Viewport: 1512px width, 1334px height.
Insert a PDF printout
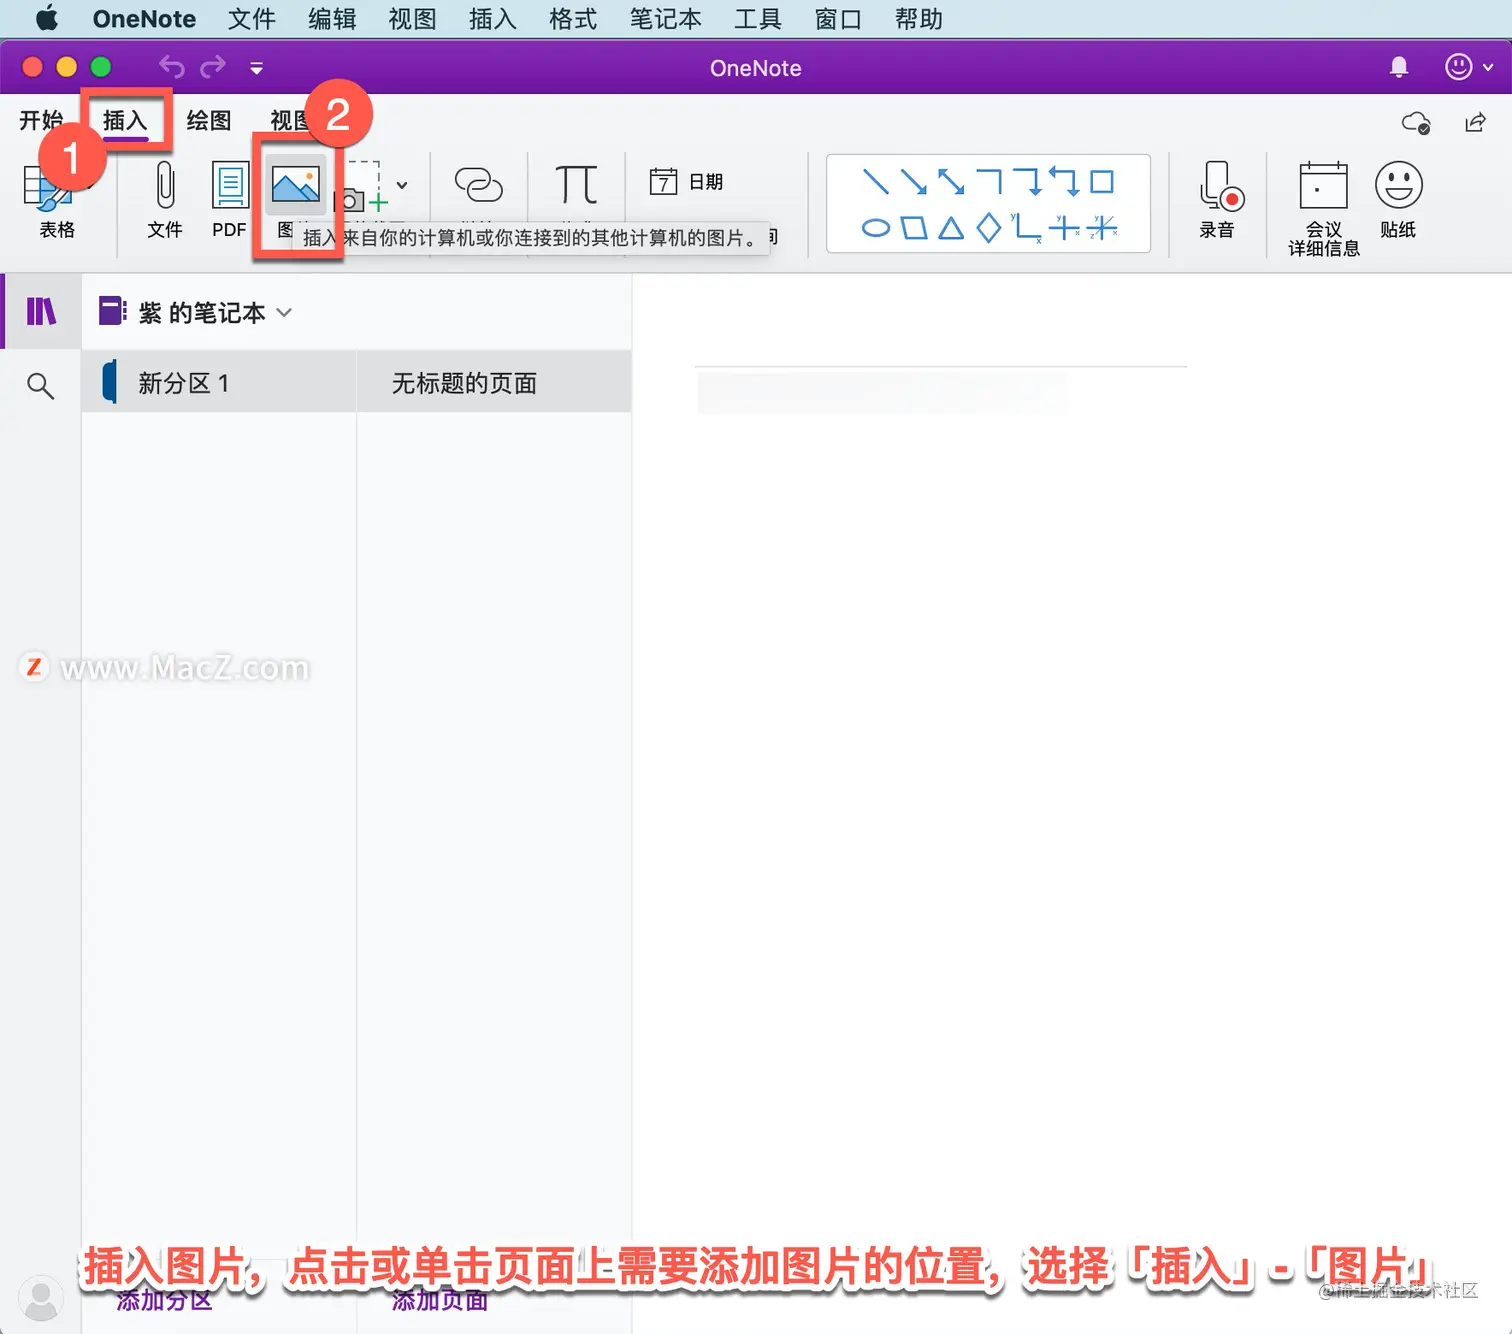pyautogui.click(x=229, y=201)
